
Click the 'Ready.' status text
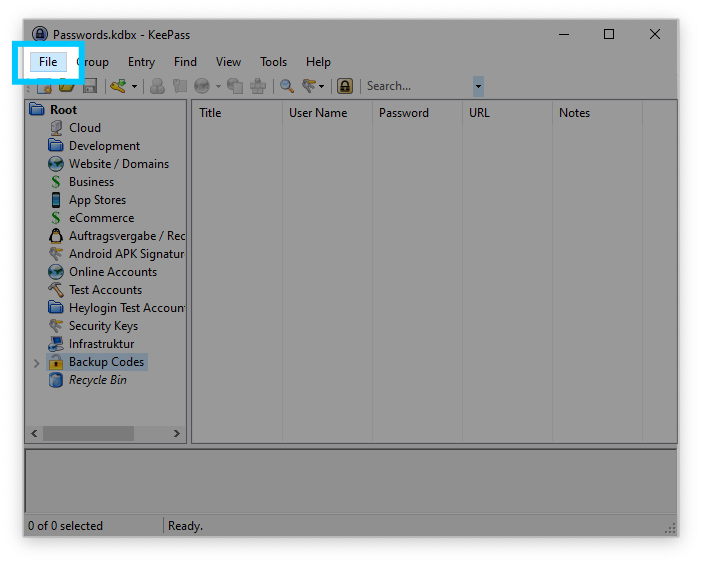point(185,526)
